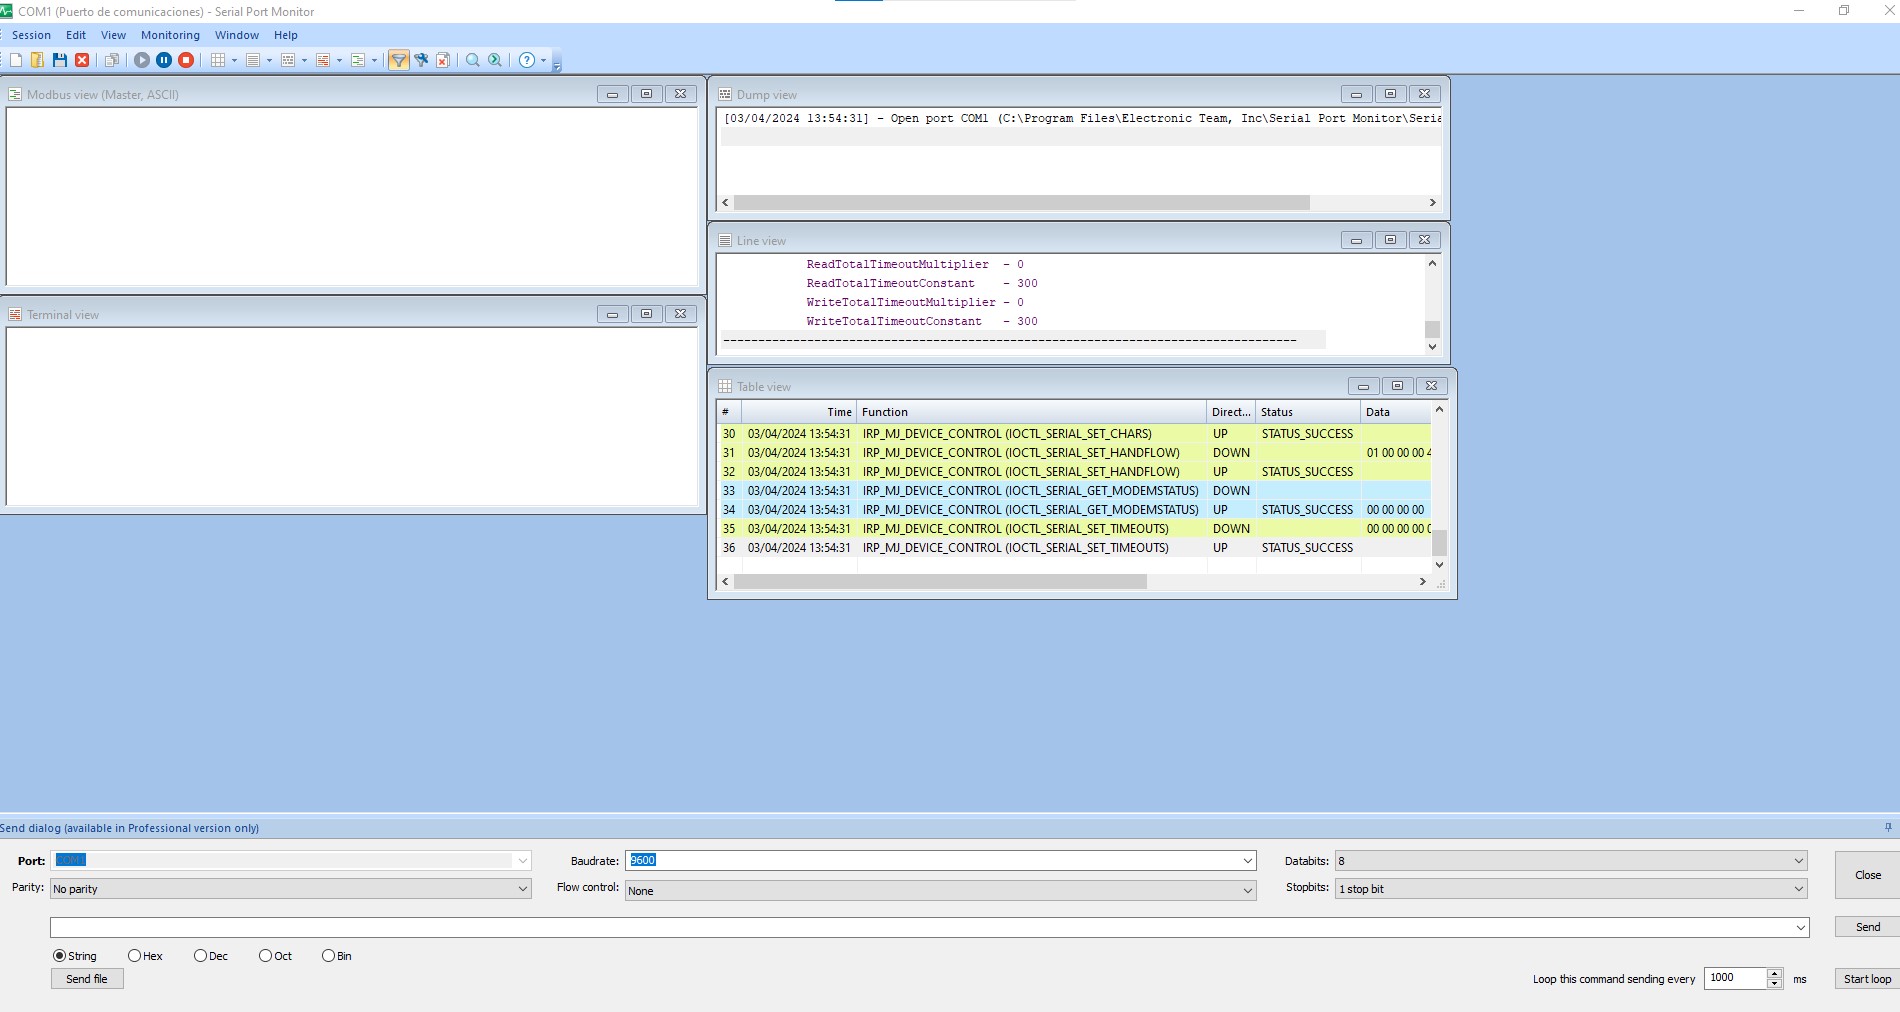Click the magnifying glass Find icon
The image size is (1900, 1012).
473,60
